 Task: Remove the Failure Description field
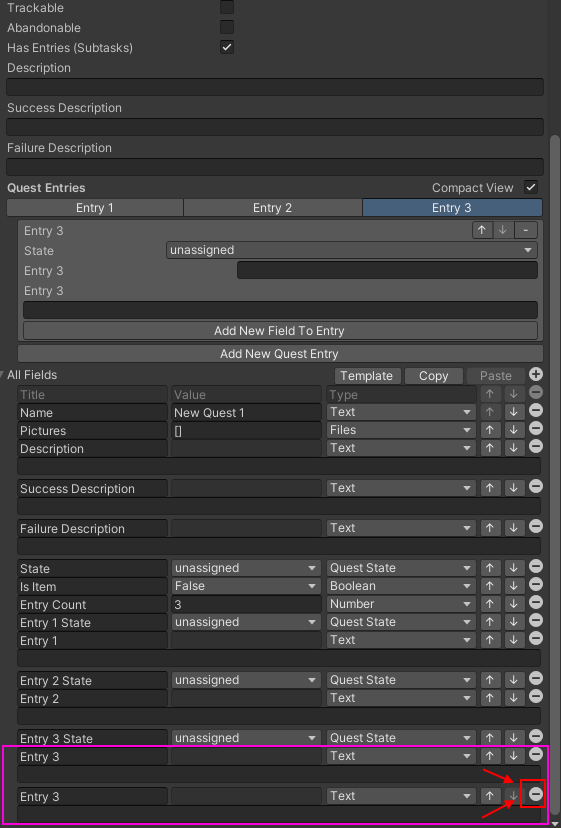click(x=536, y=526)
